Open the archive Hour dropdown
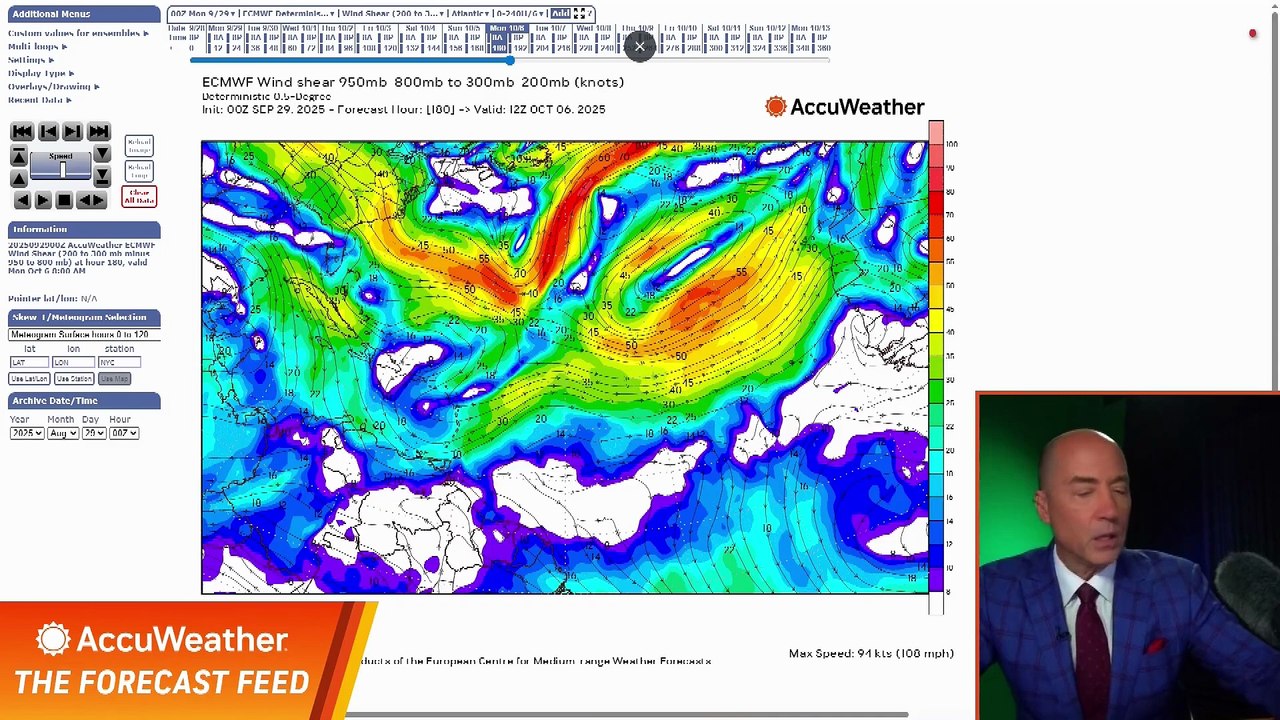This screenshot has width=1280, height=720. point(123,433)
